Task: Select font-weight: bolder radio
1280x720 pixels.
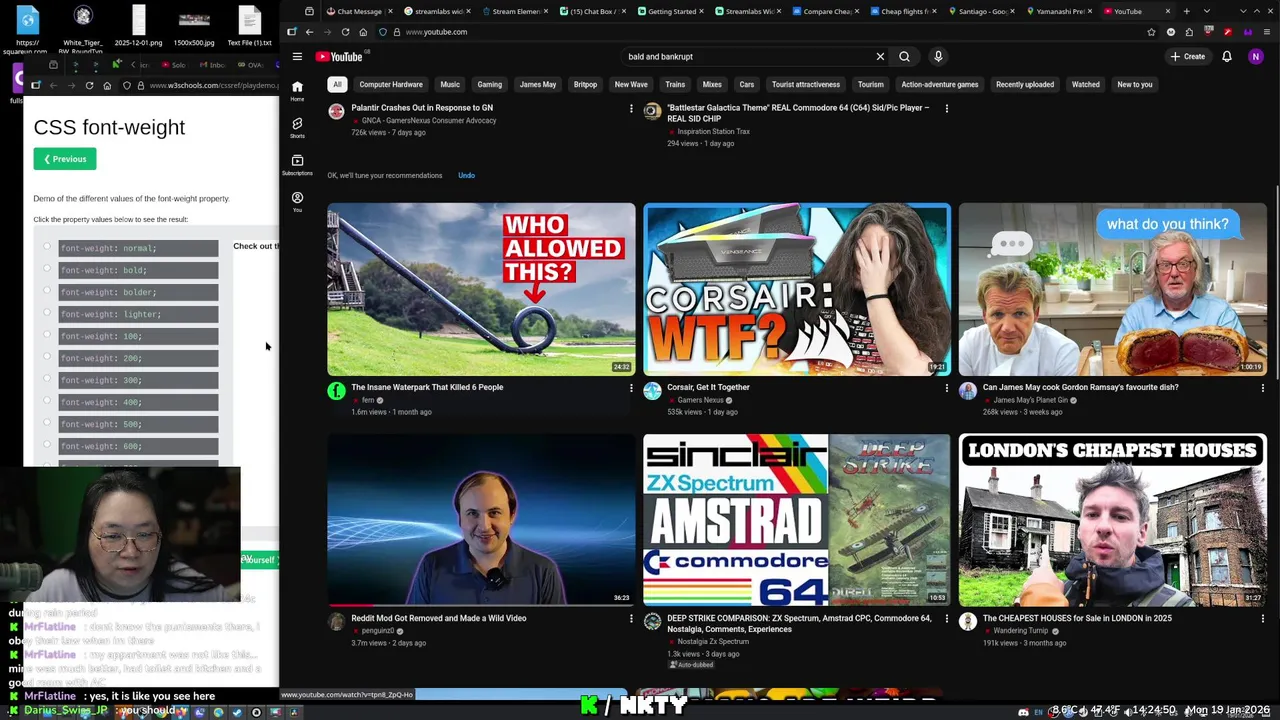Action: (x=46, y=291)
